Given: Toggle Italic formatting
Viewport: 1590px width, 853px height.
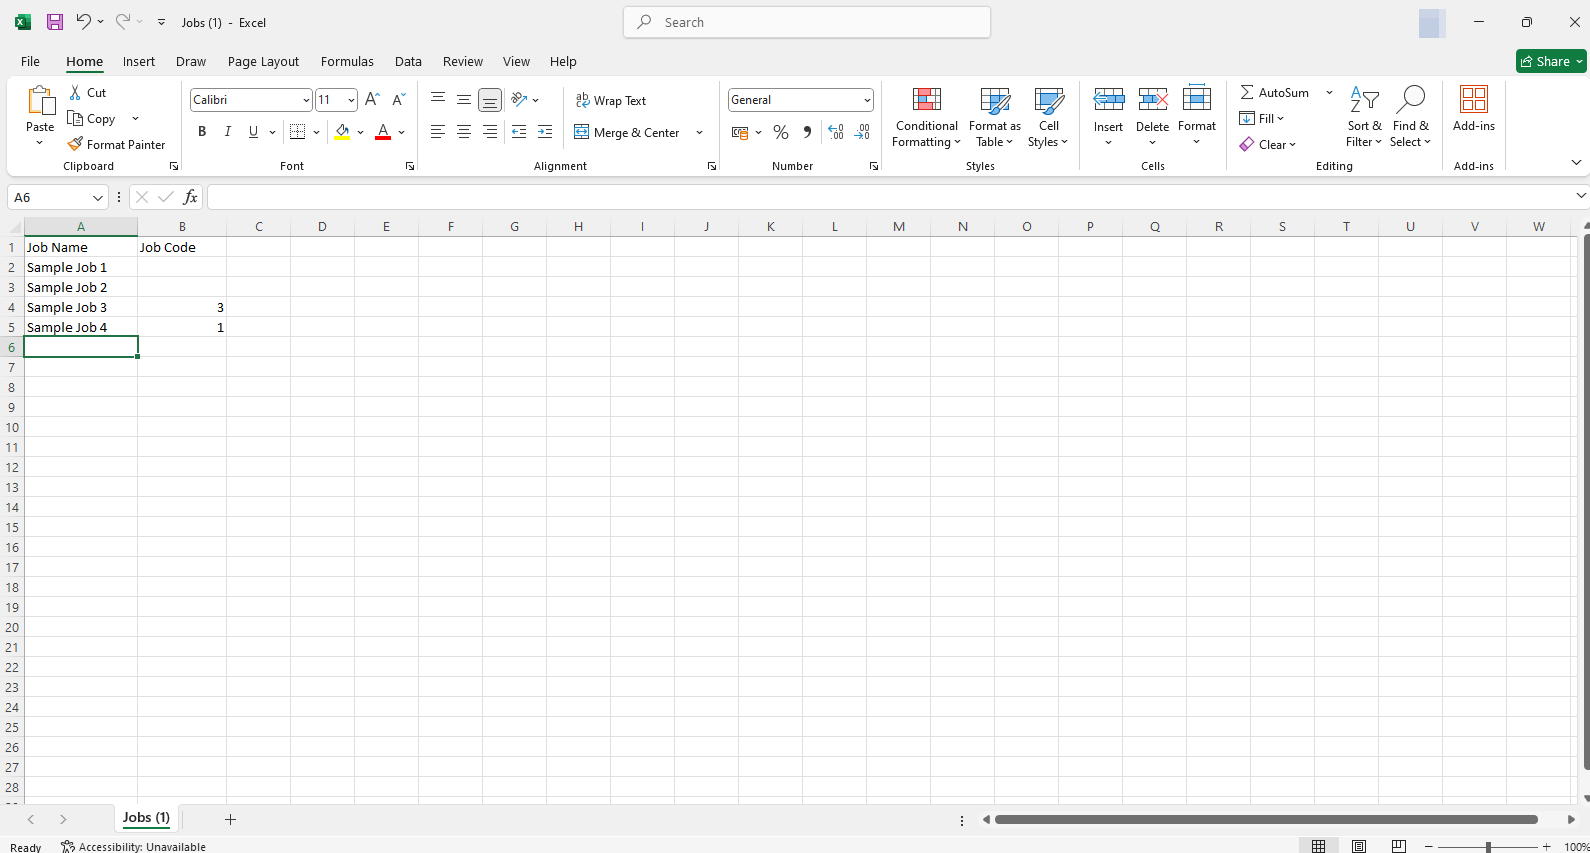Looking at the screenshot, I should (228, 132).
